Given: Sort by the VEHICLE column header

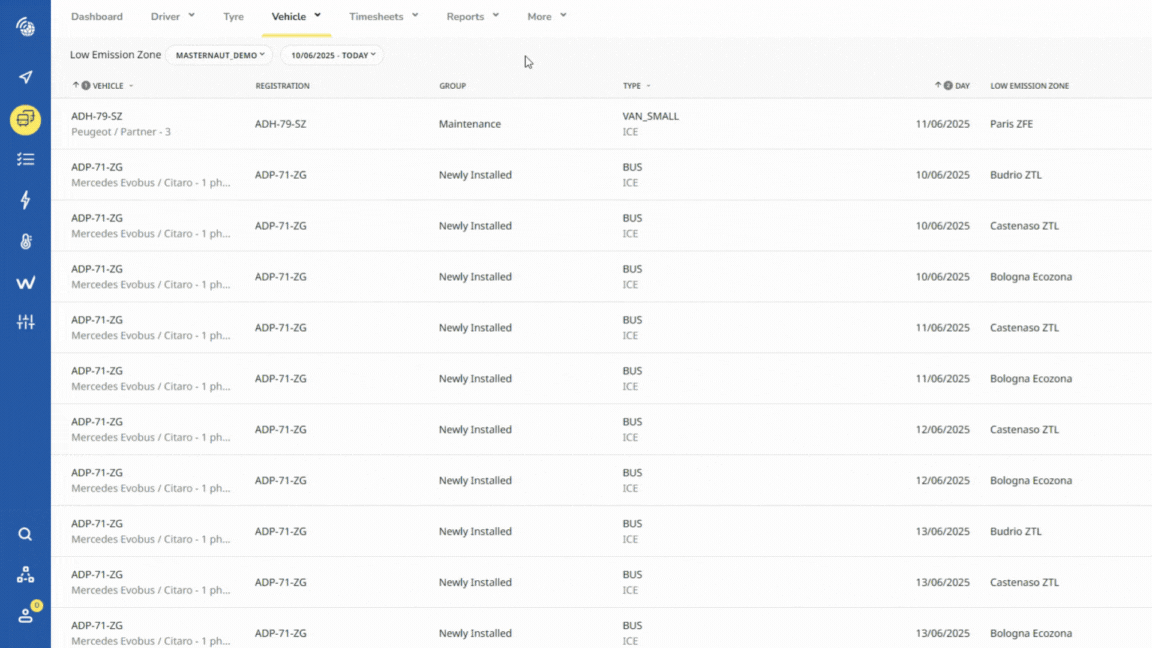Looking at the screenshot, I should click(107, 86).
